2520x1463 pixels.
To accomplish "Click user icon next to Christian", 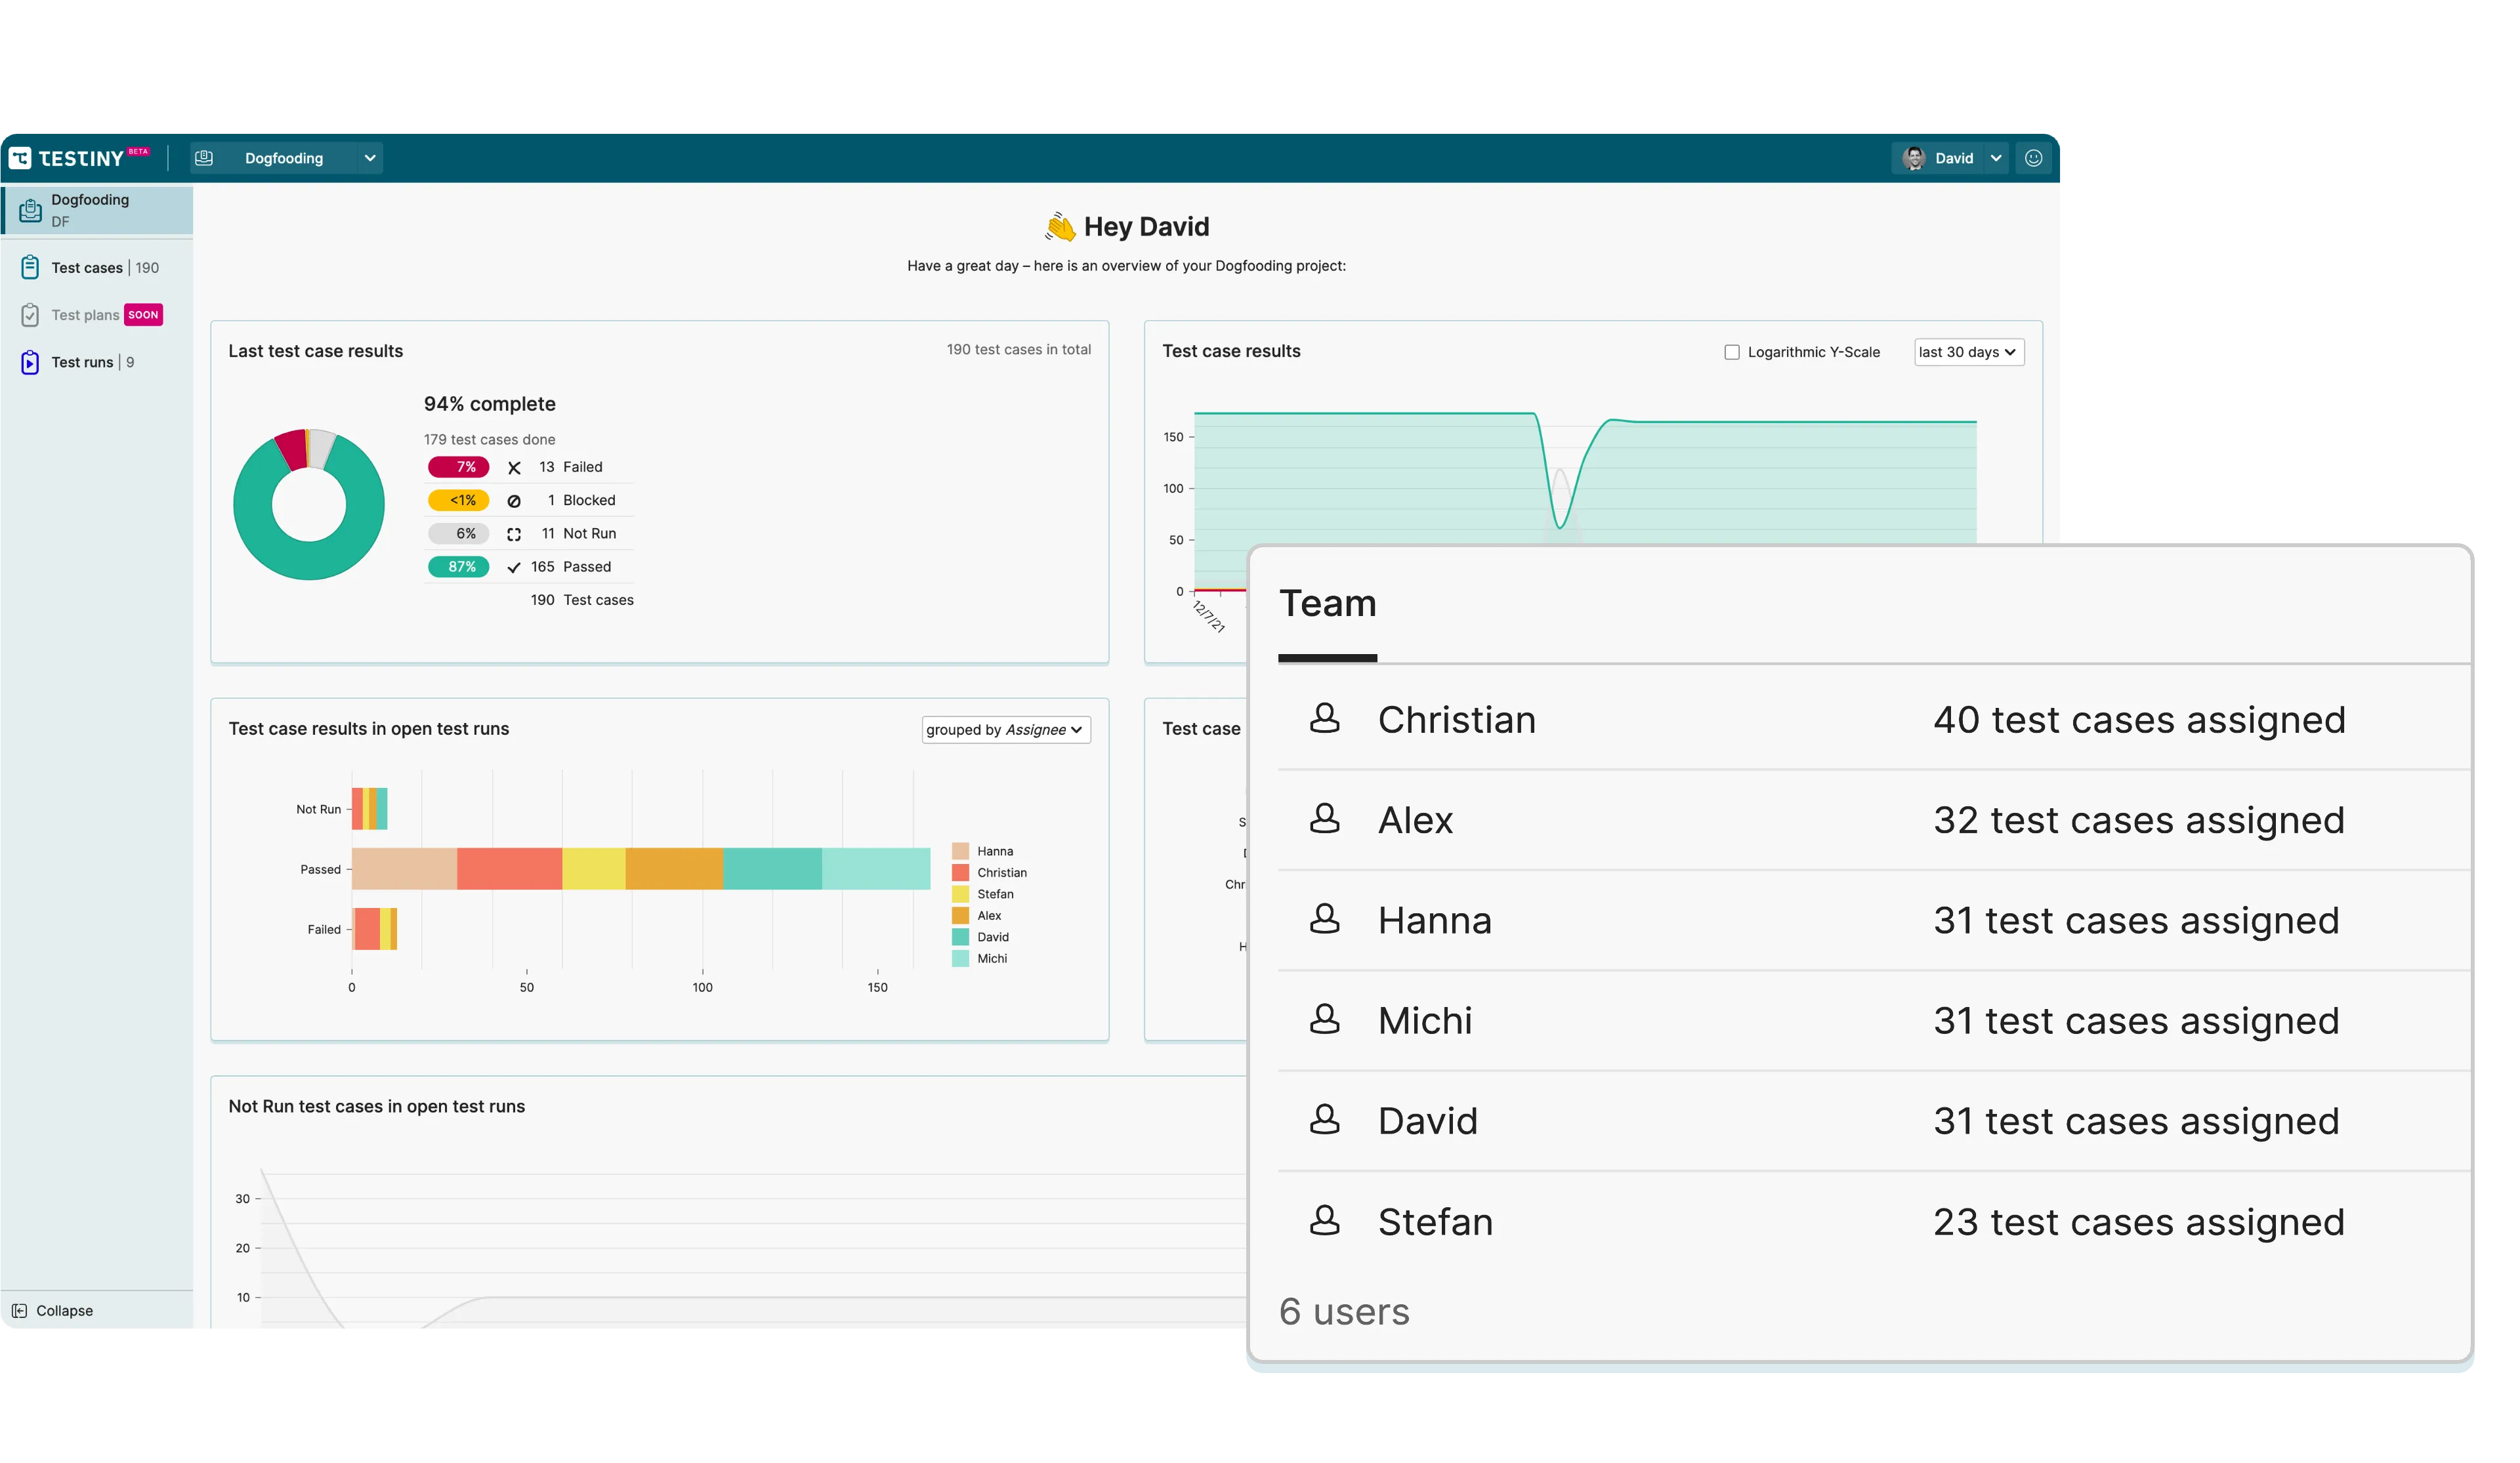I will coord(1324,718).
